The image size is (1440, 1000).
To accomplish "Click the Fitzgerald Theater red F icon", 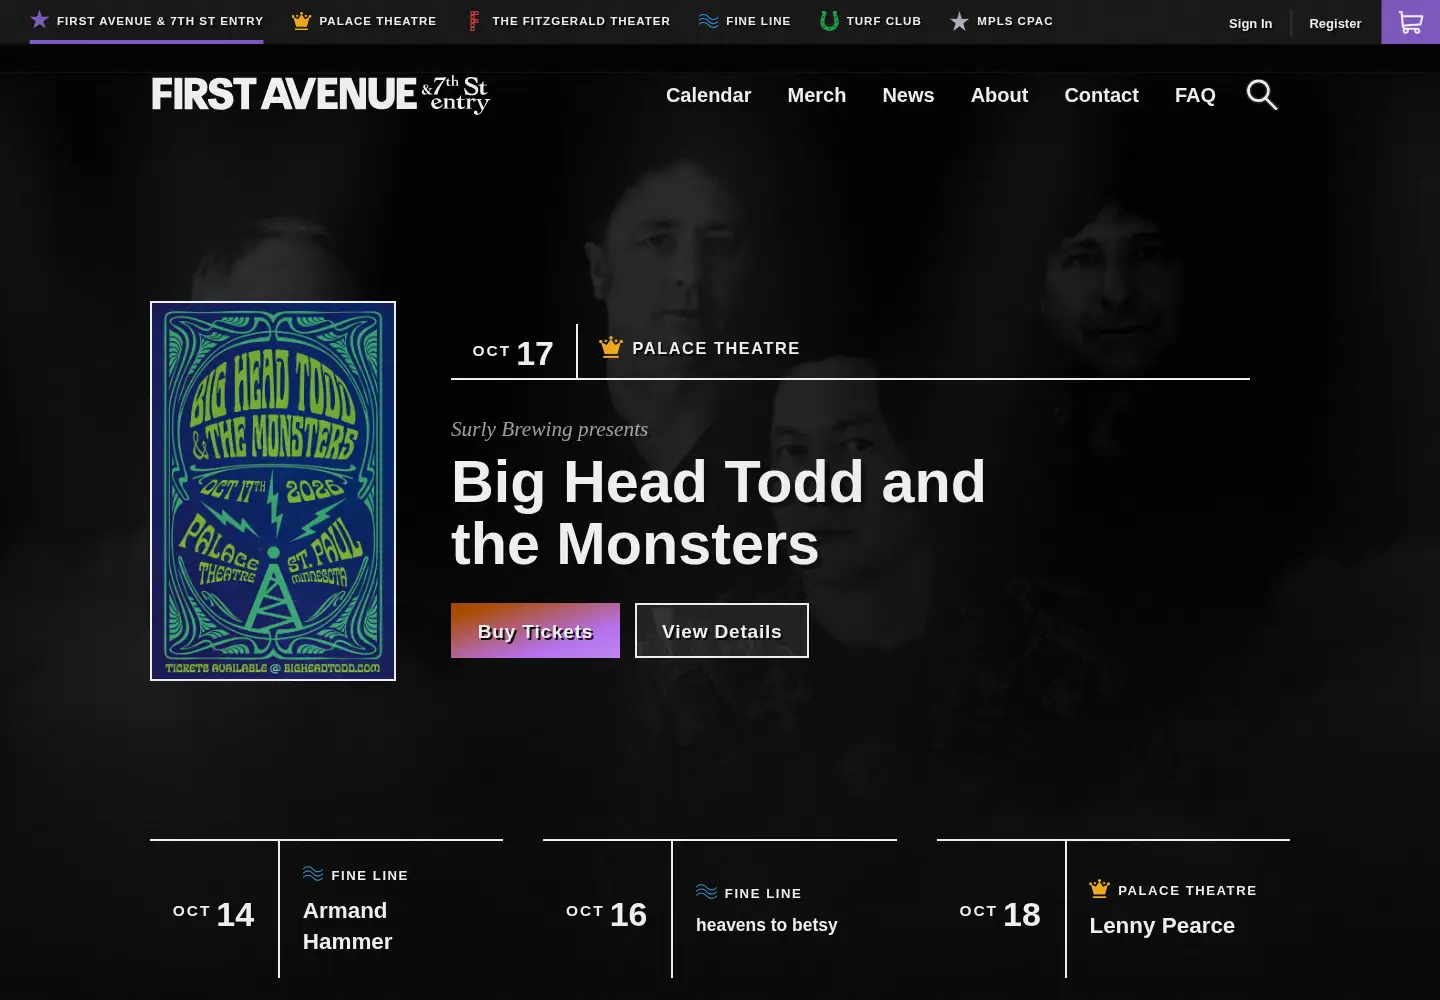I will pos(474,21).
